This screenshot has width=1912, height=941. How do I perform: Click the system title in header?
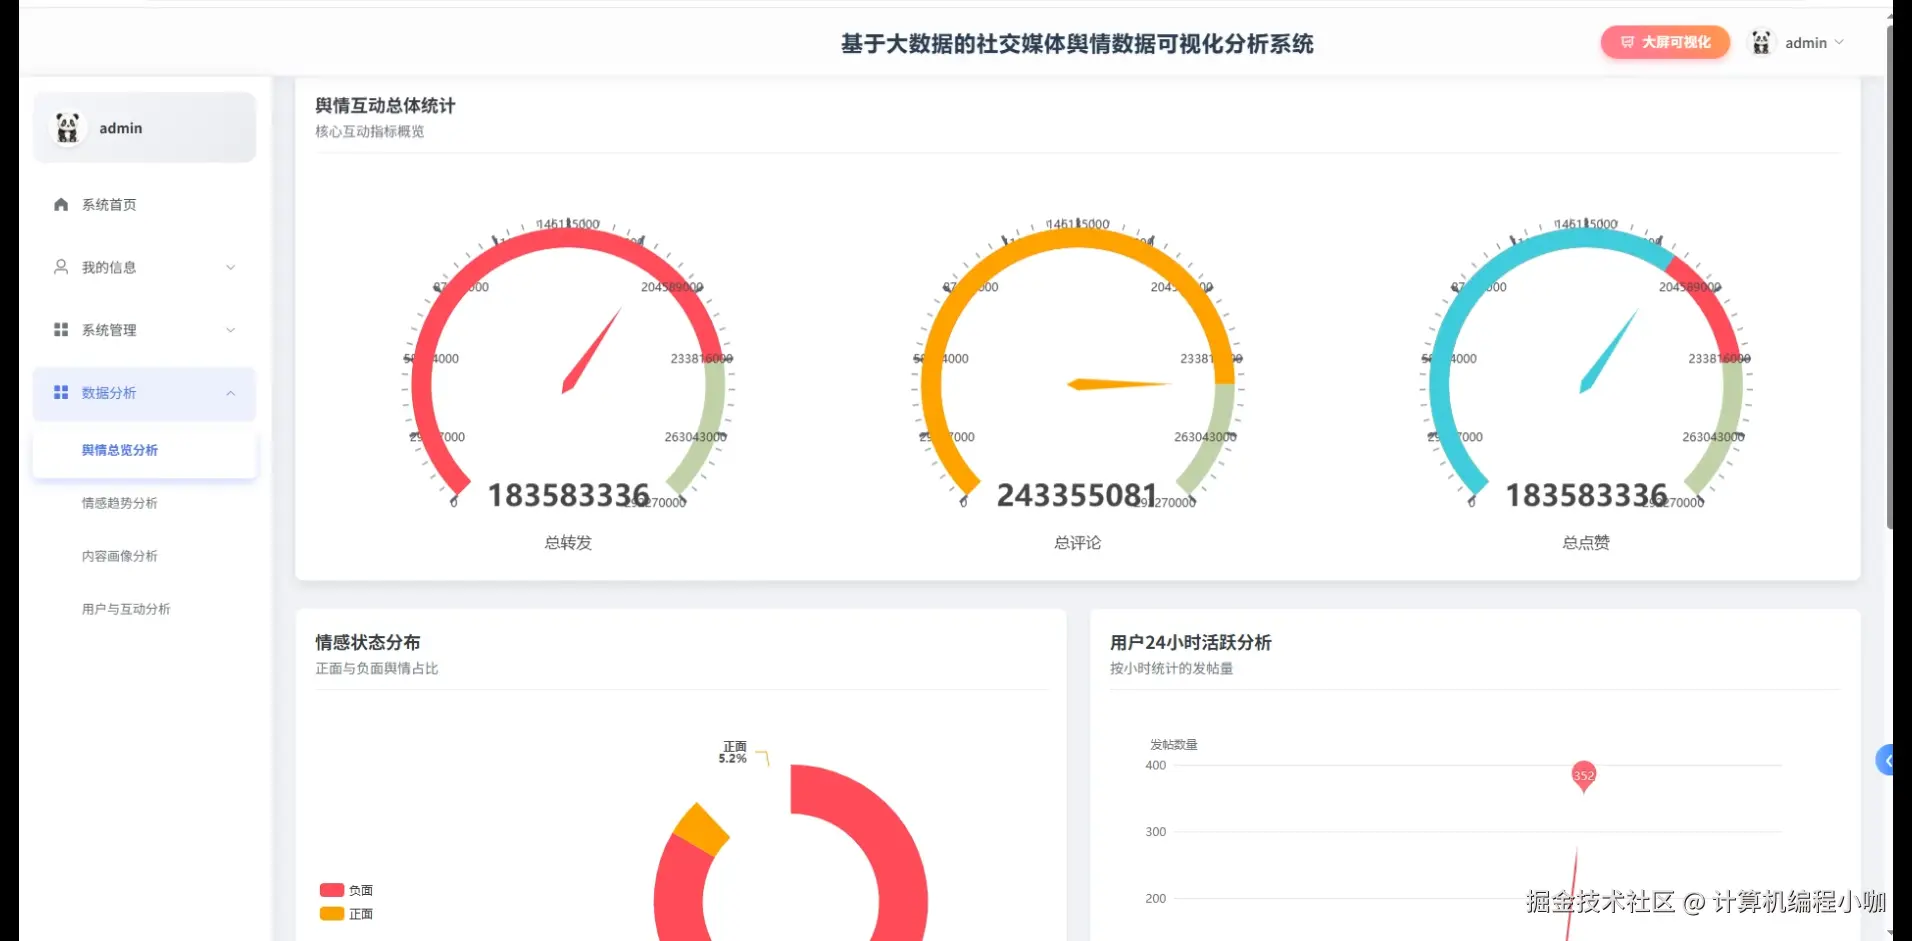[x=1077, y=44]
